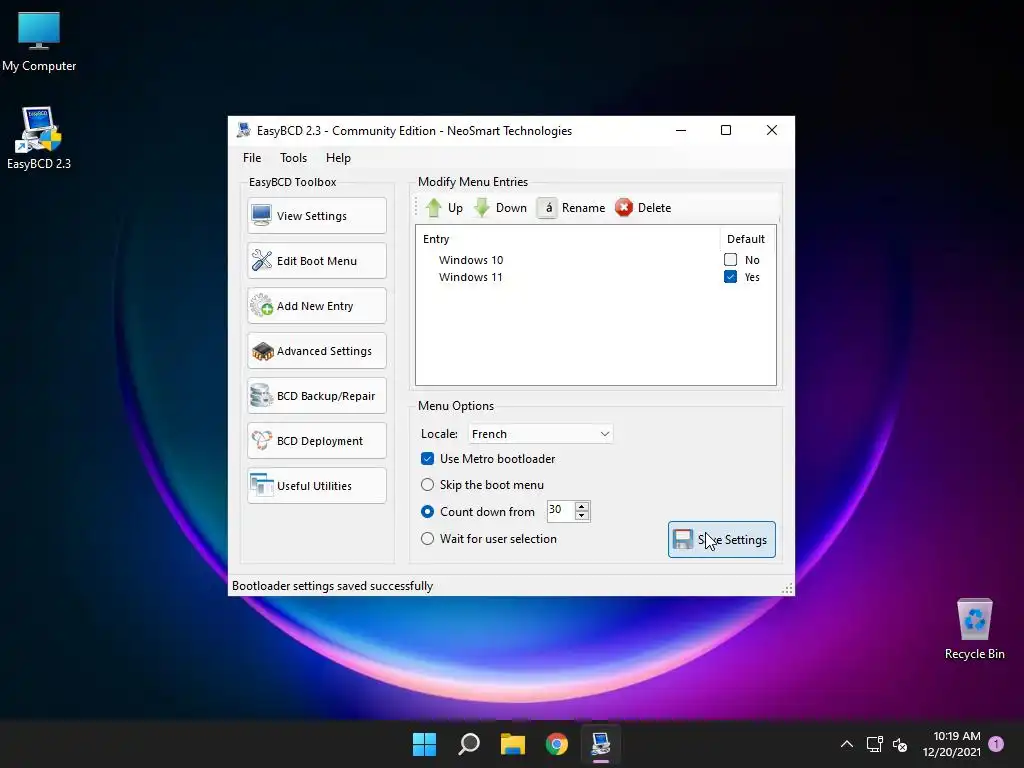
Task: Select Wait for user selection option
Action: [427, 539]
